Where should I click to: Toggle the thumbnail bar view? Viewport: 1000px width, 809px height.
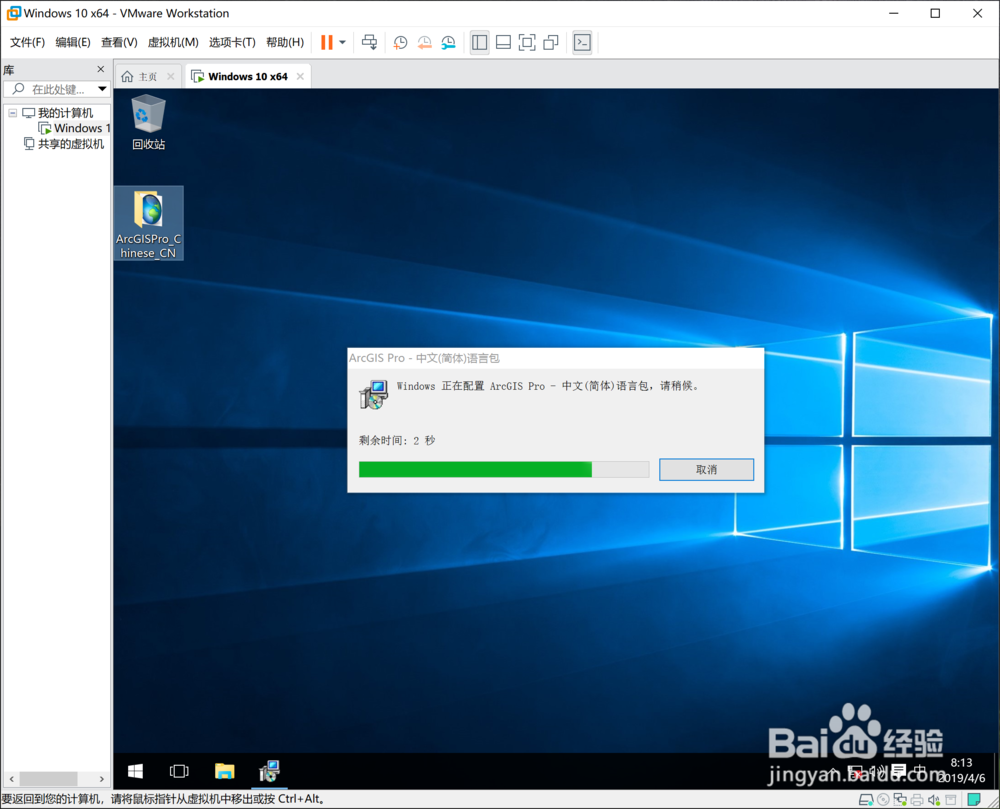point(503,43)
